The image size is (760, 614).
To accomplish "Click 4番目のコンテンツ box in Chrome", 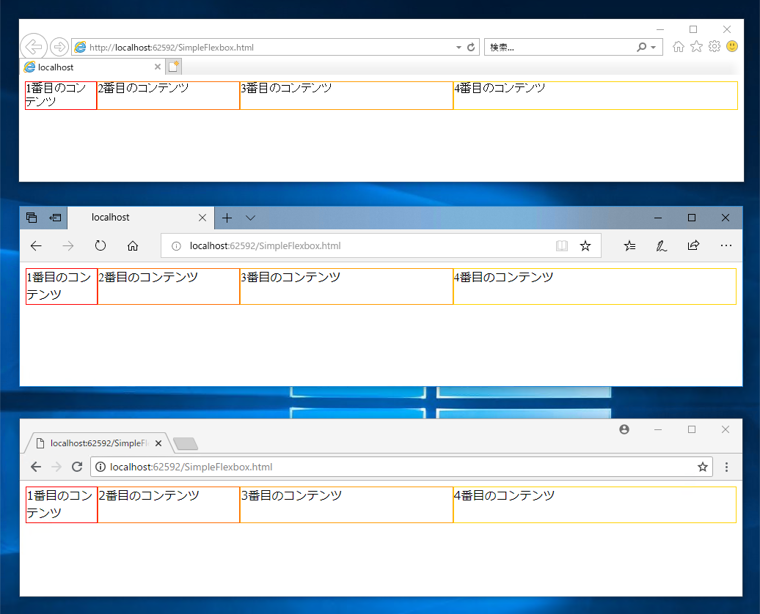I will (x=595, y=504).
